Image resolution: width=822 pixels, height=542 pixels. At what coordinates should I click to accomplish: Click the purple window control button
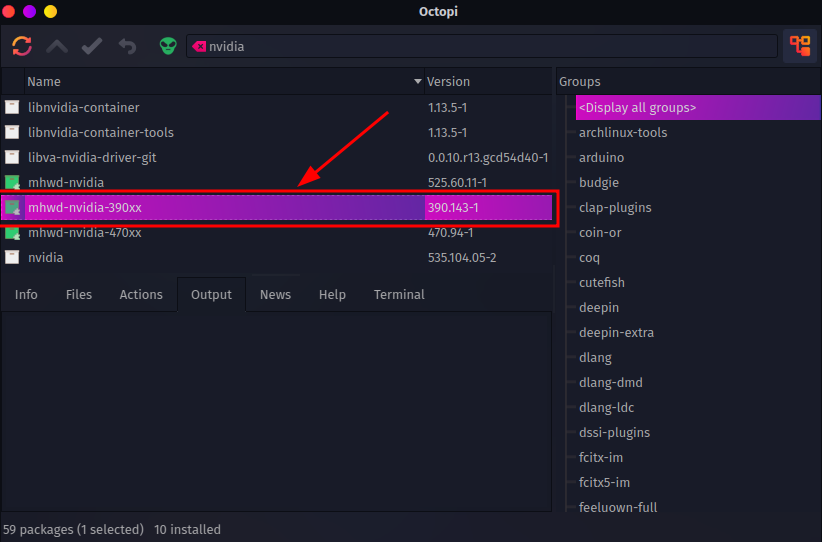click(29, 11)
